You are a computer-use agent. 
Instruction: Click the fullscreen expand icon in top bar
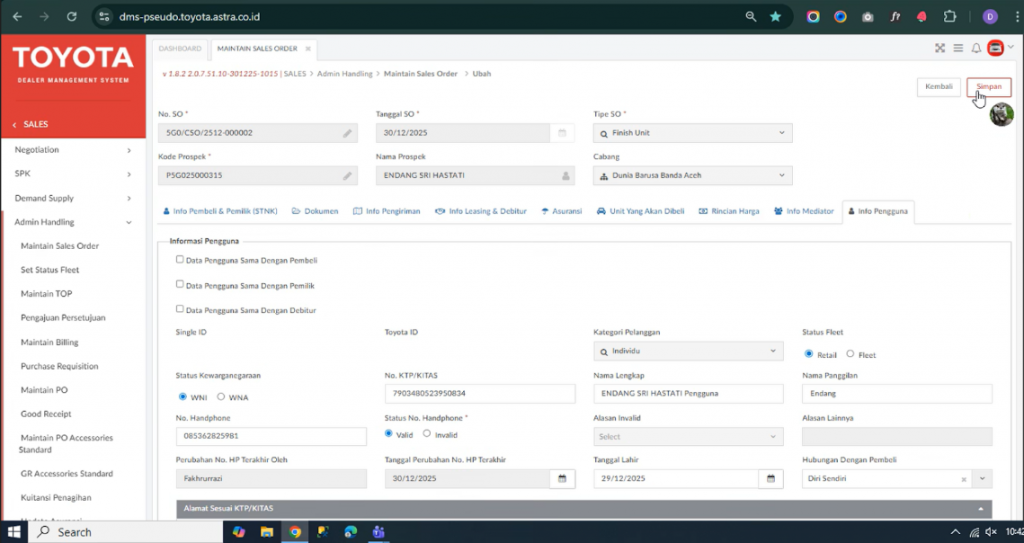[940, 48]
